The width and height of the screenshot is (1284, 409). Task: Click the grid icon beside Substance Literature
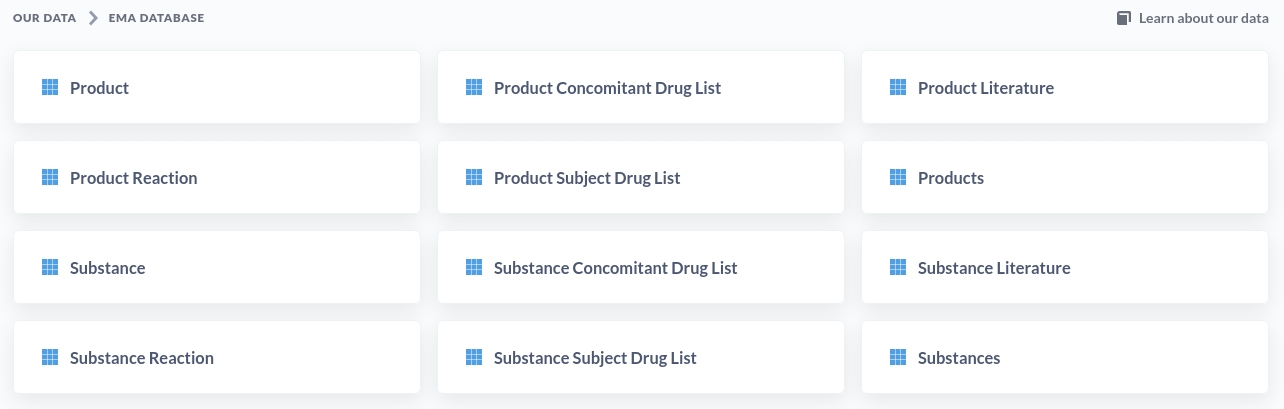point(898,267)
